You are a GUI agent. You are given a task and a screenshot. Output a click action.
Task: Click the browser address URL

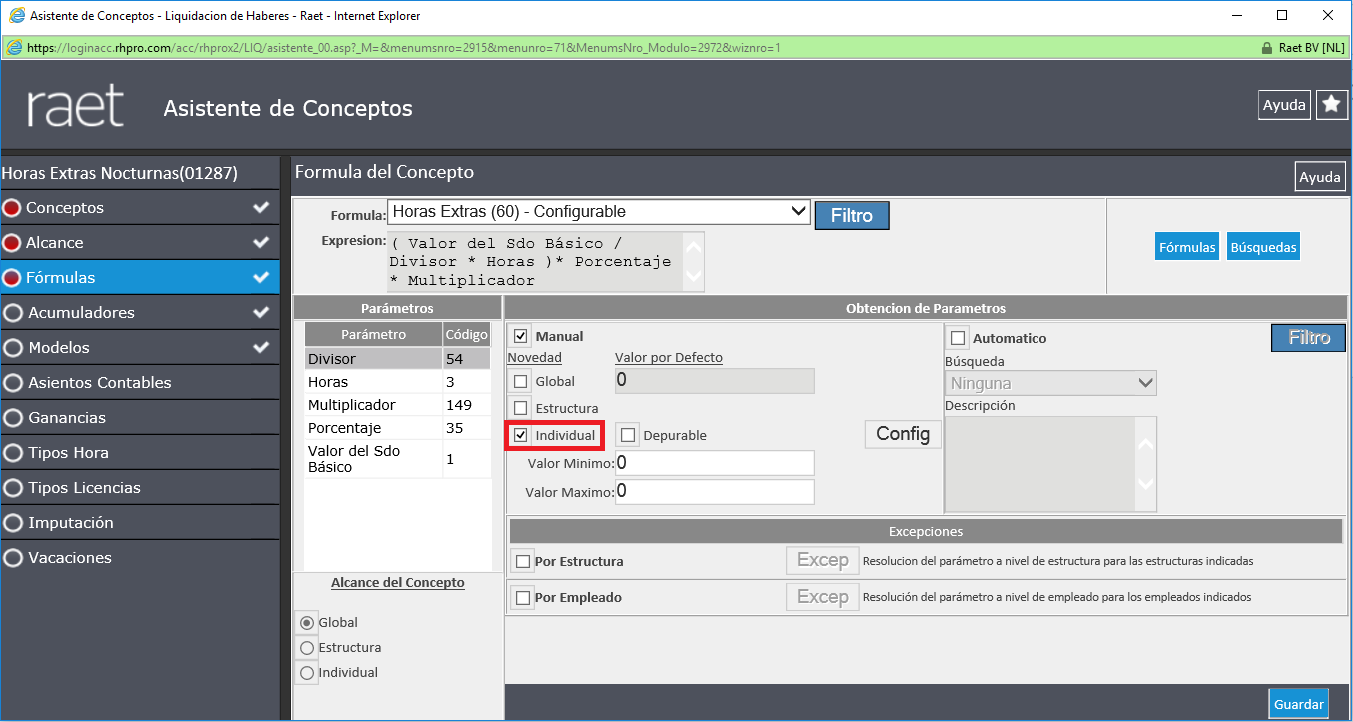[x=404, y=47]
